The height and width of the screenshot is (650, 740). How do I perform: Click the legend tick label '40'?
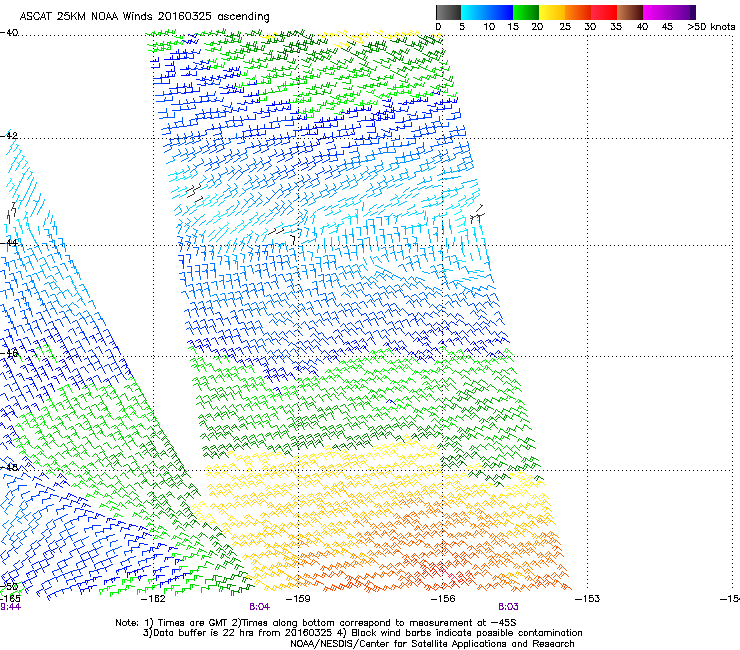[x=642, y=27]
